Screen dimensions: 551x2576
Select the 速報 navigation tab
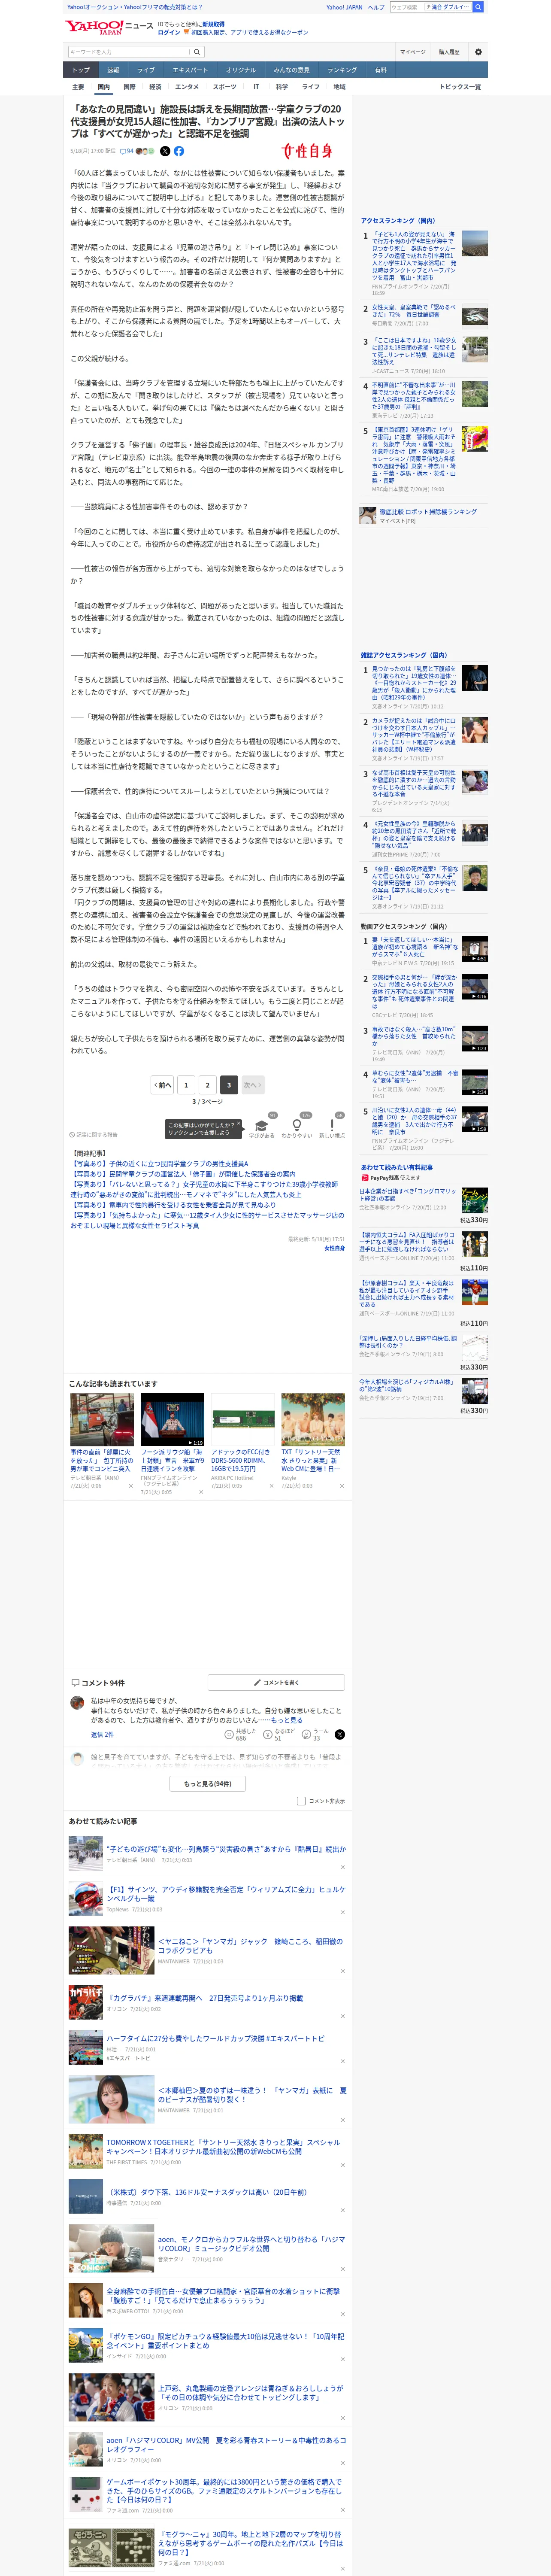tap(113, 70)
